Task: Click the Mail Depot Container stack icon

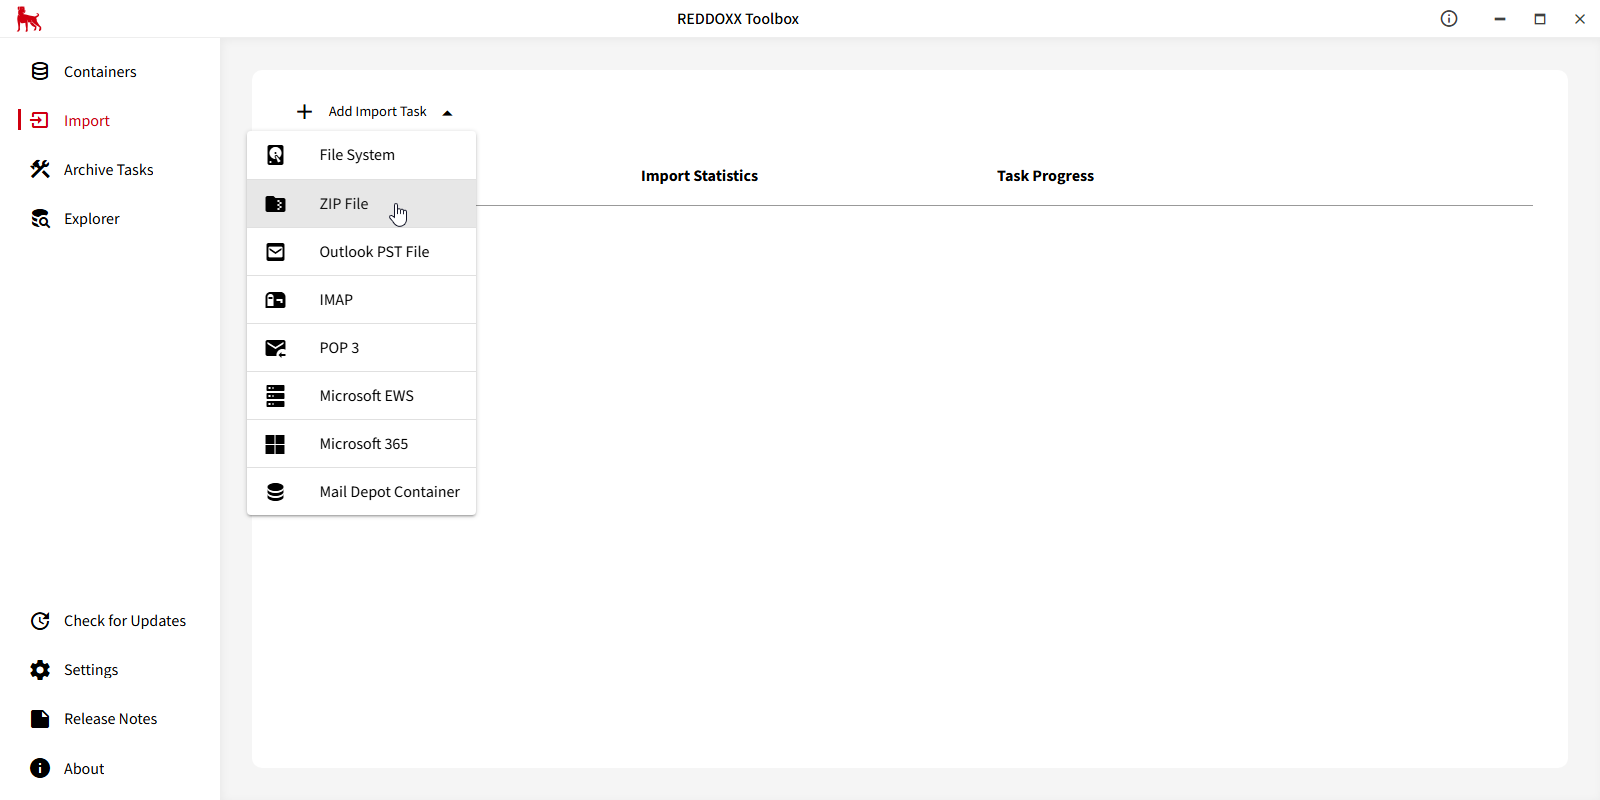Action: point(275,492)
